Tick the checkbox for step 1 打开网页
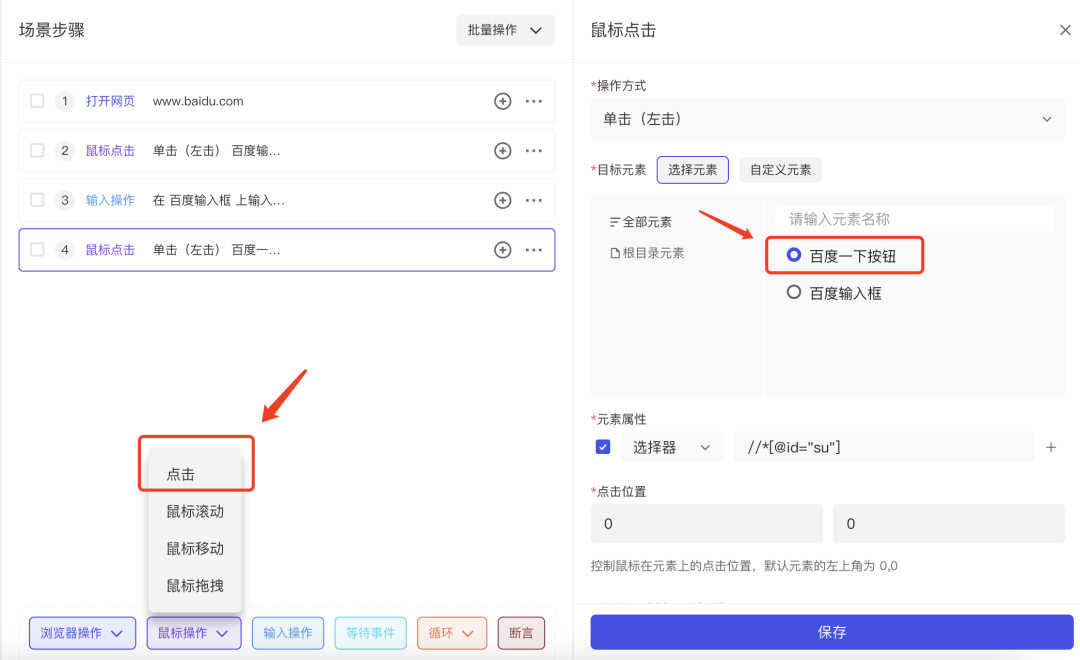 pyautogui.click(x=37, y=101)
